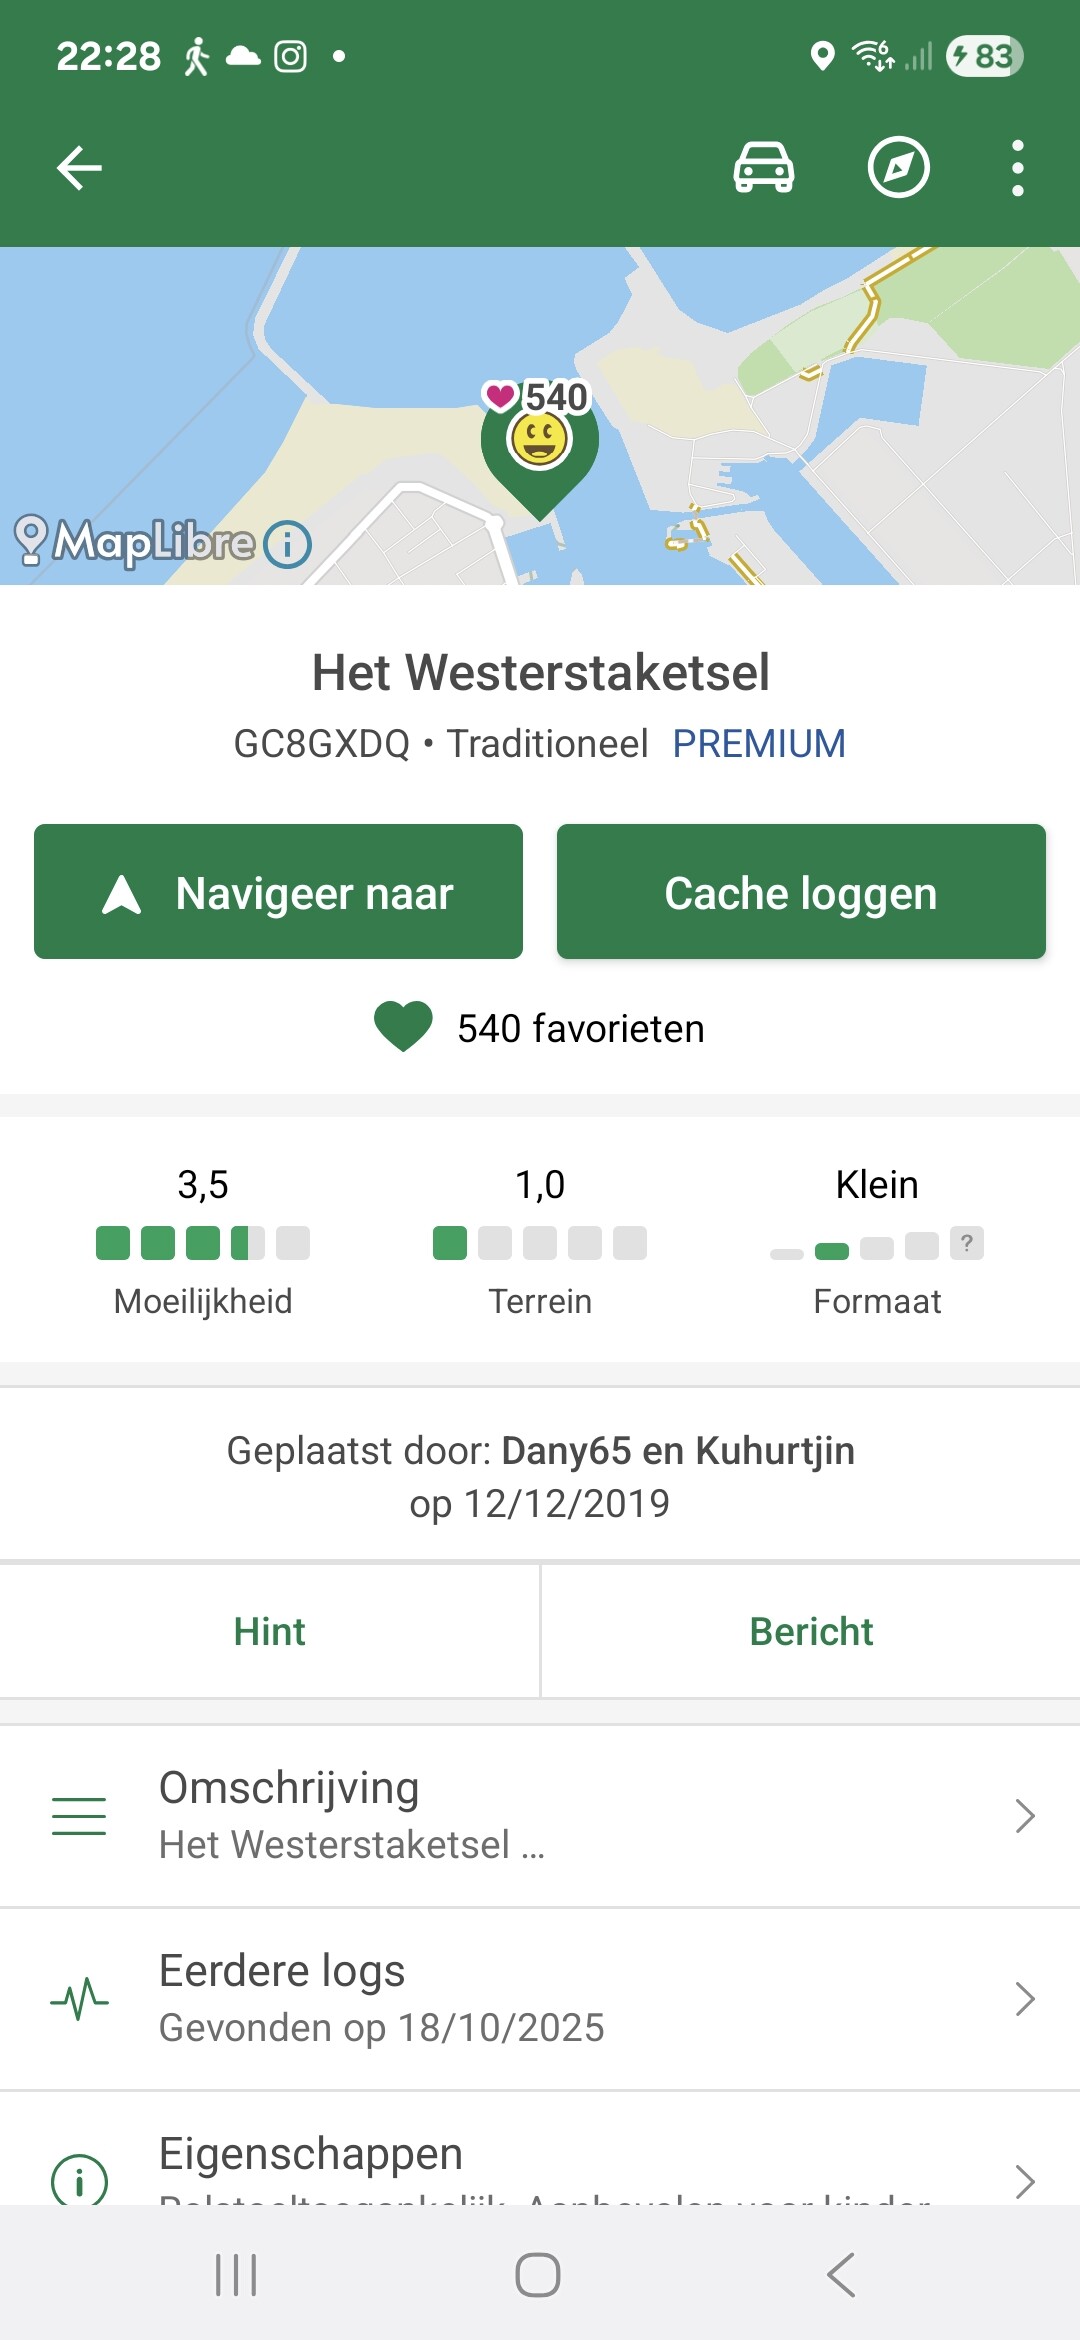Expand the Eigenschappen chevron
The image size is (1080, 2340).
click(1024, 2180)
